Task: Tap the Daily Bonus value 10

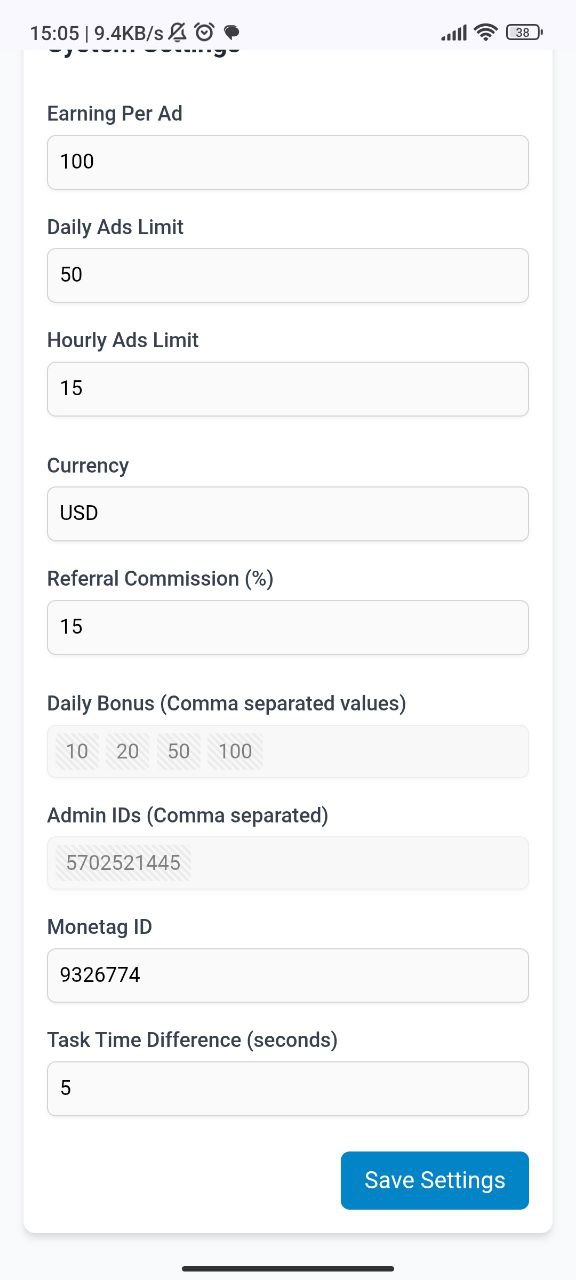Action: click(x=77, y=751)
